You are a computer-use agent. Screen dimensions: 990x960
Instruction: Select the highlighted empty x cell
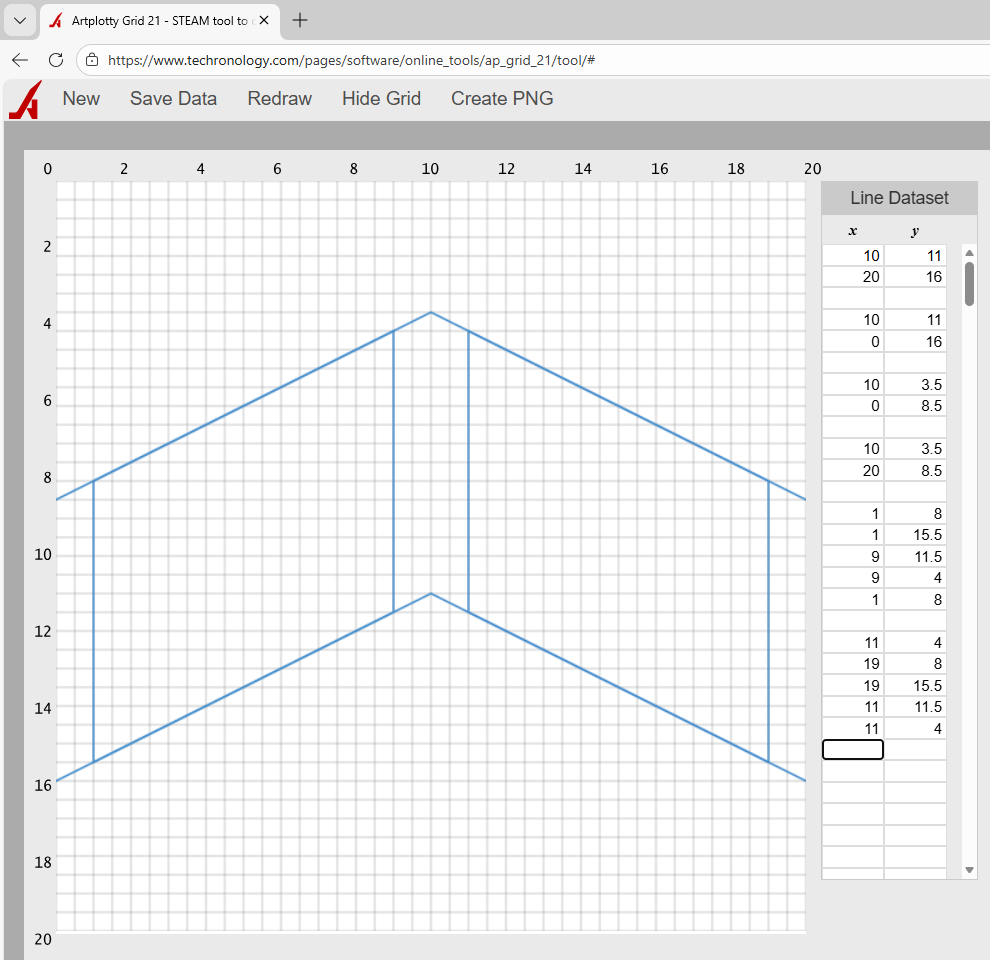coord(852,749)
